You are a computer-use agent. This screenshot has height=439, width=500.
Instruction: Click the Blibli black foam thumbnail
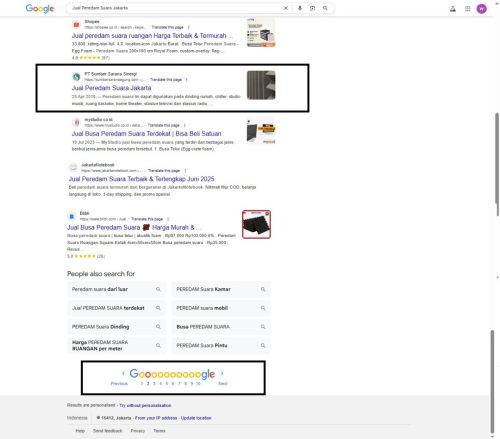[256, 224]
